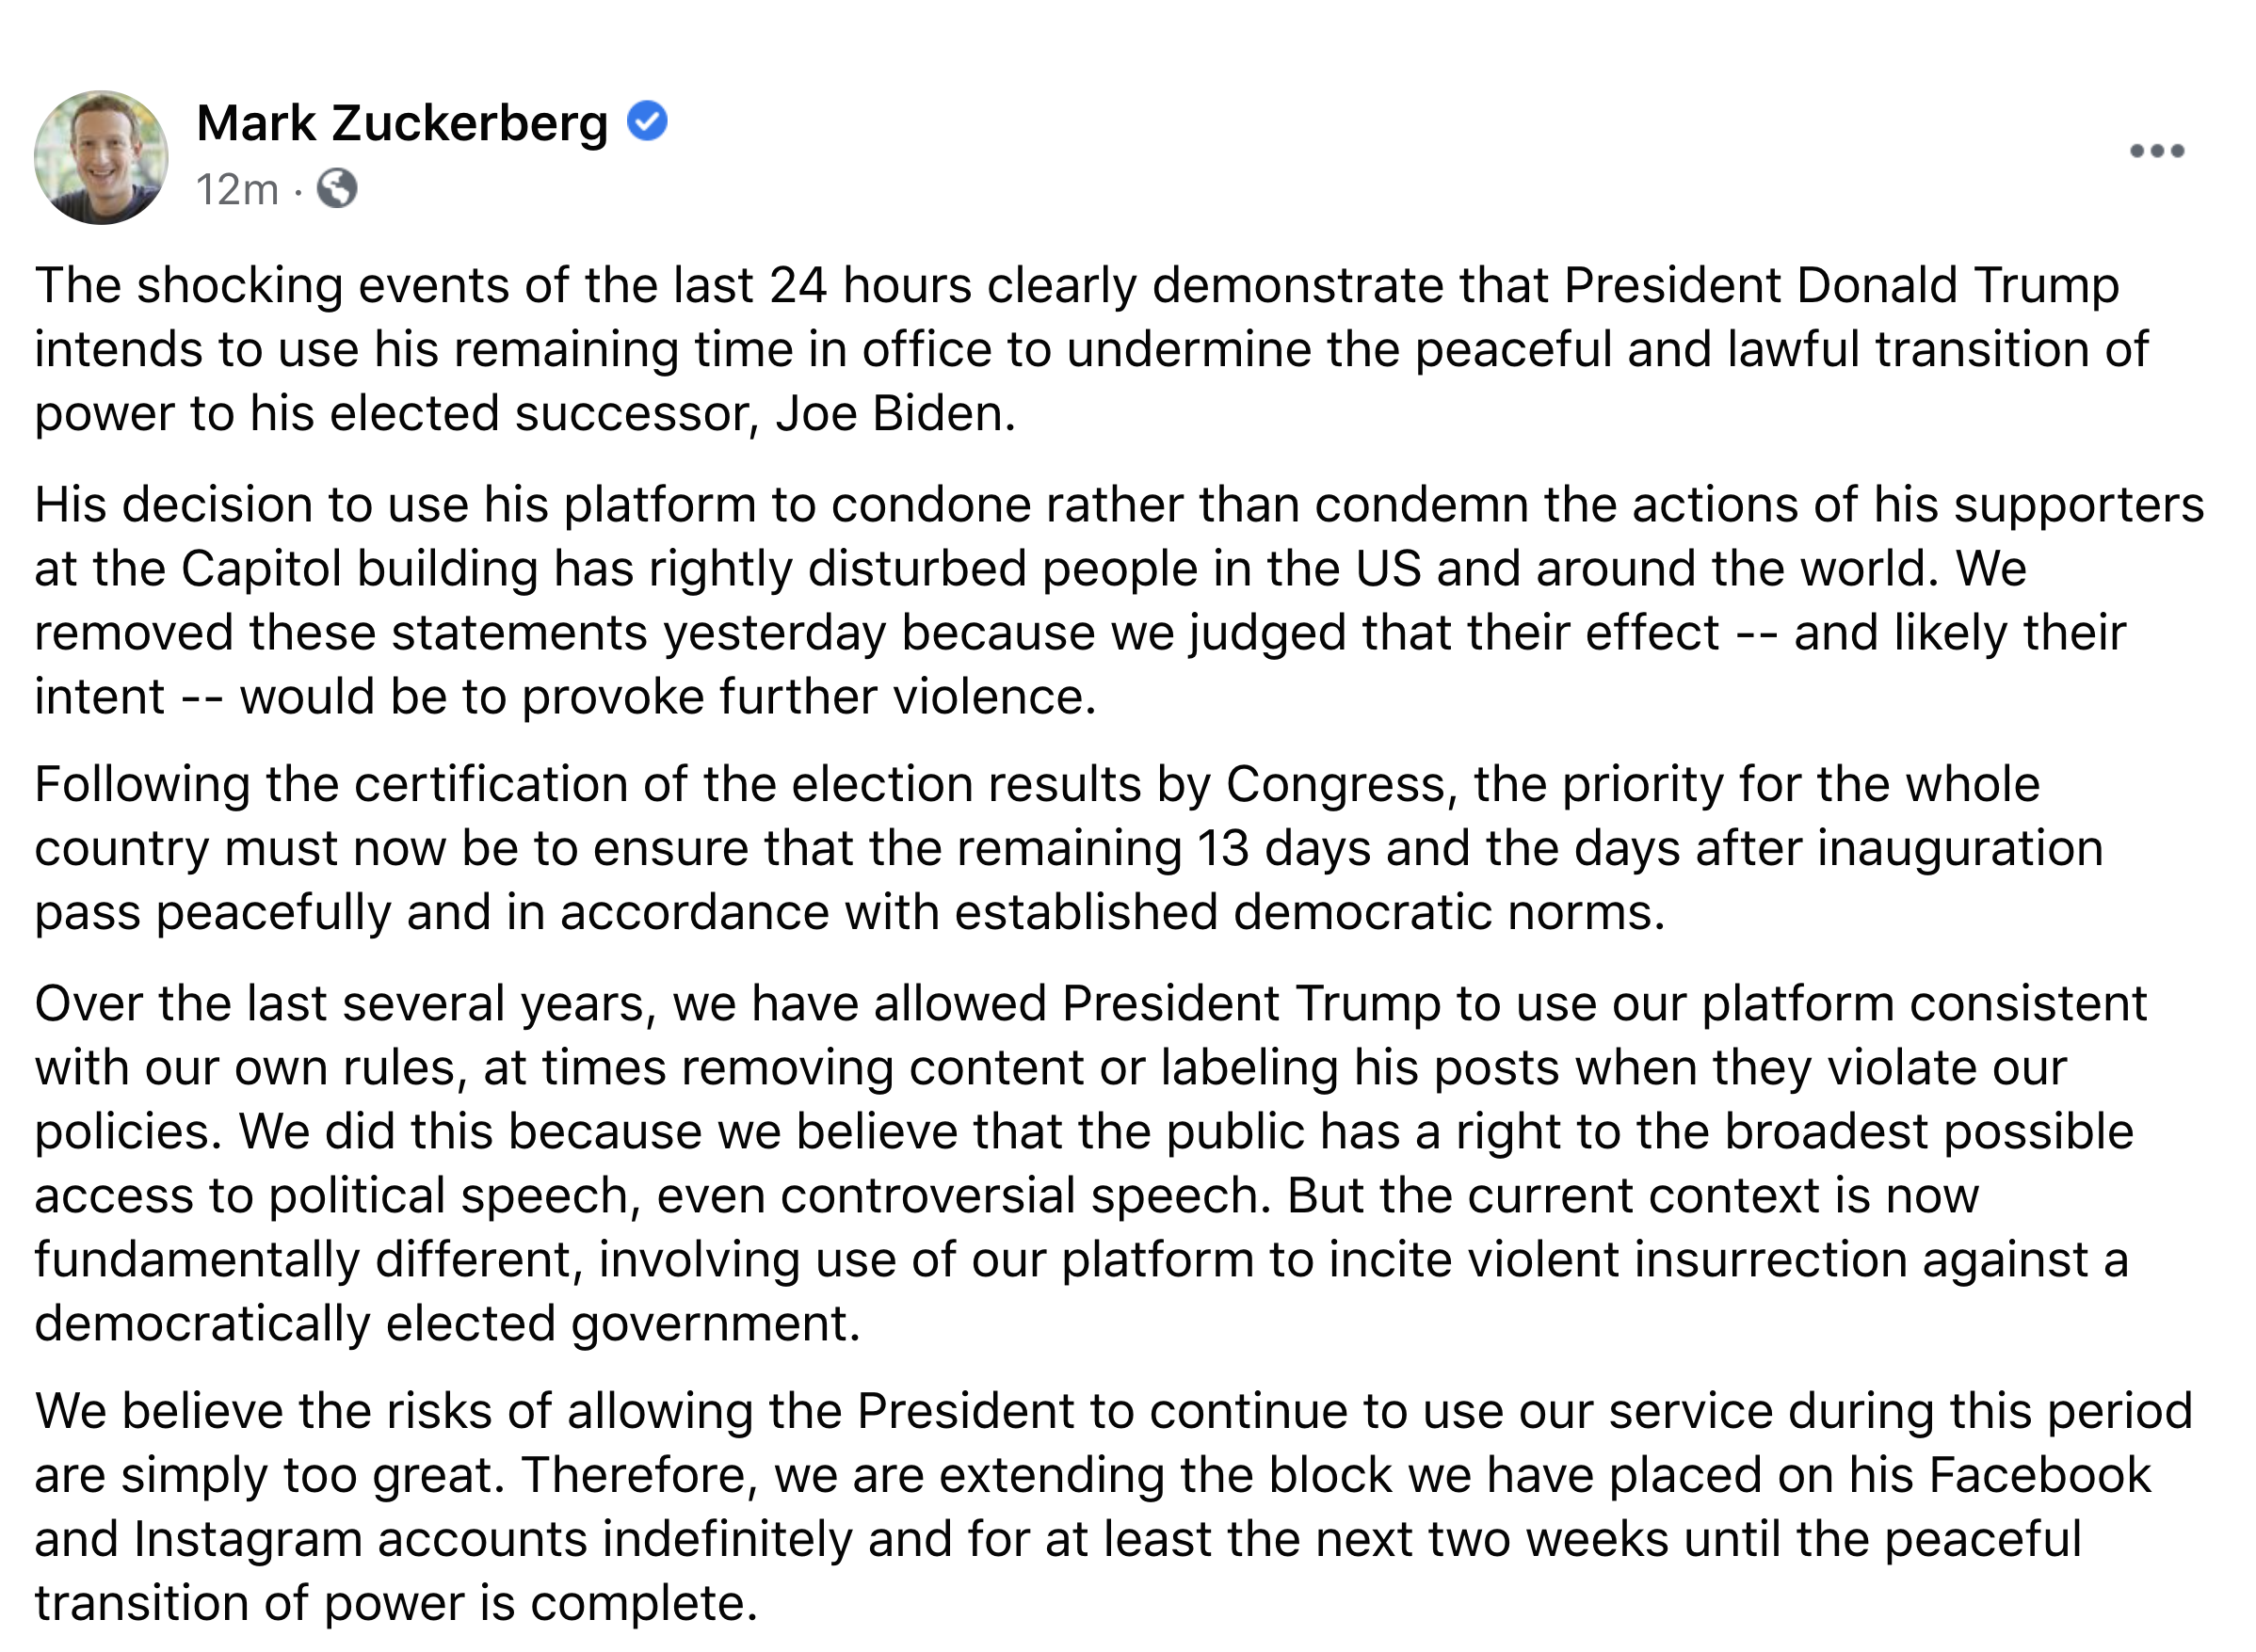Click the word "Congress" in third paragraph
The width and height of the screenshot is (2256, 1652).
(1333, 784)
